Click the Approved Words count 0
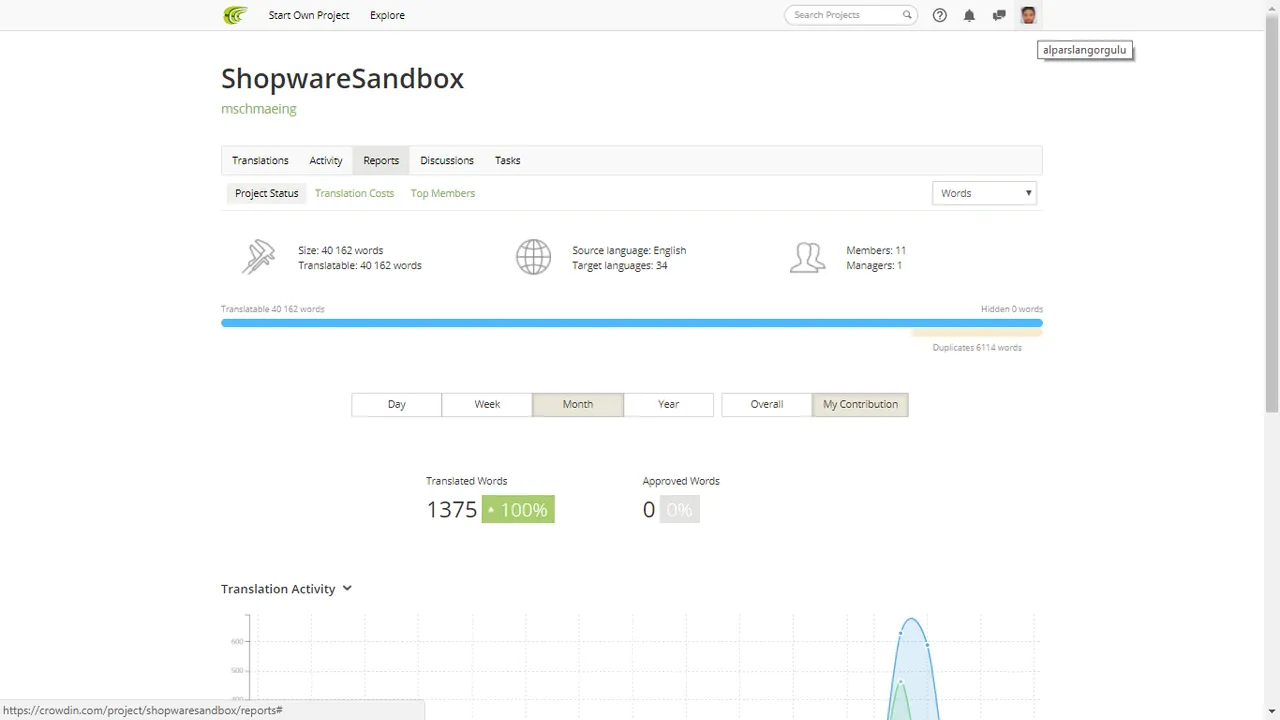This screenshot has width=1280, height=720. pyautogui.click(x=649, y=509)
